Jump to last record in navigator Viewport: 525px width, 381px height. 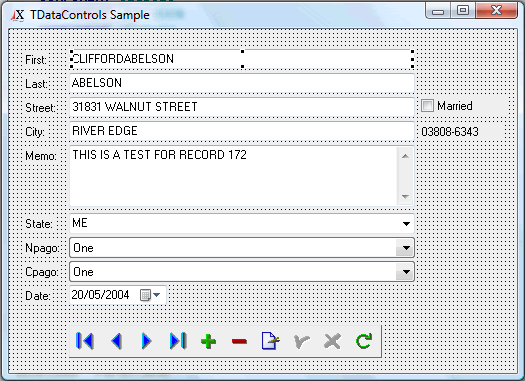[178, 341]
